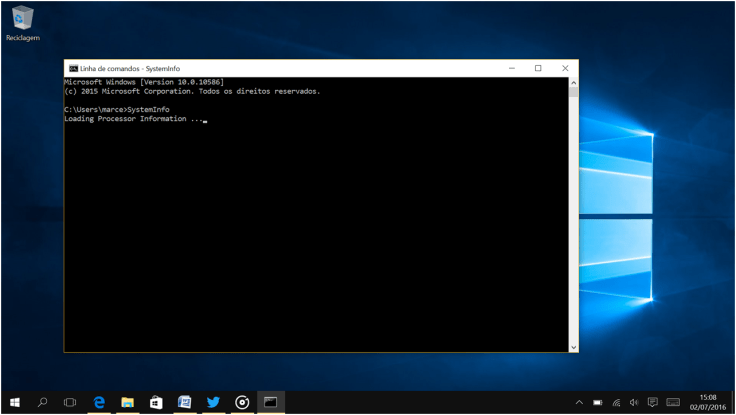The image size is (736, 415).
Task: Open the Windows Start menu
Action: click(x=14, y=402)
